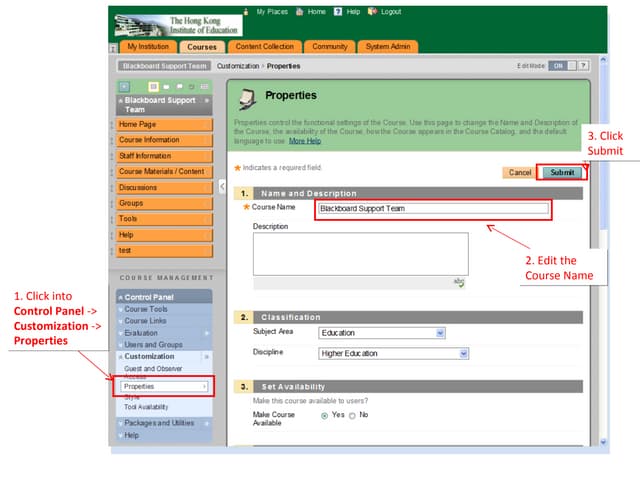Click the Customization right arrow icon

click(207, 357)
